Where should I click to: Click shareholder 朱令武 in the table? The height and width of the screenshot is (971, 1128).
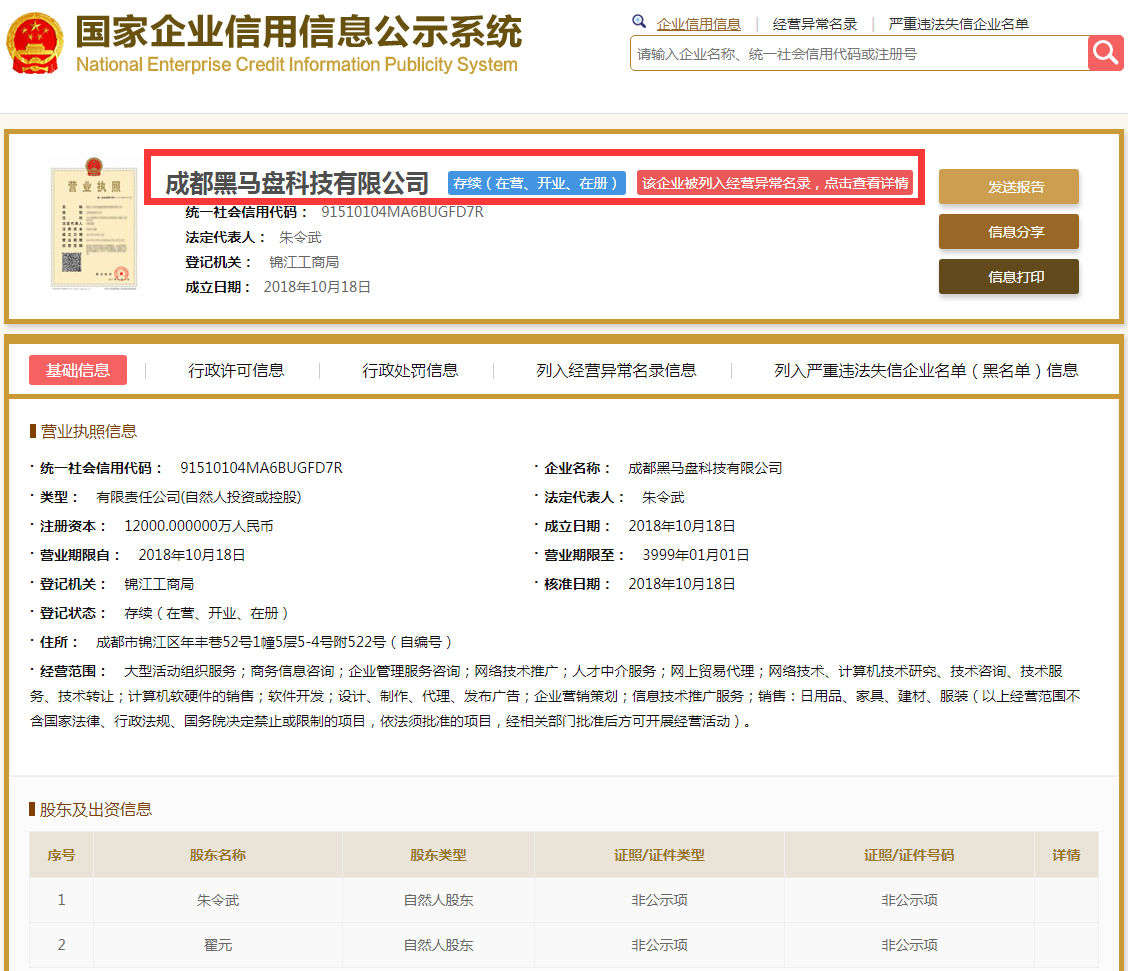tap(218, 900)
